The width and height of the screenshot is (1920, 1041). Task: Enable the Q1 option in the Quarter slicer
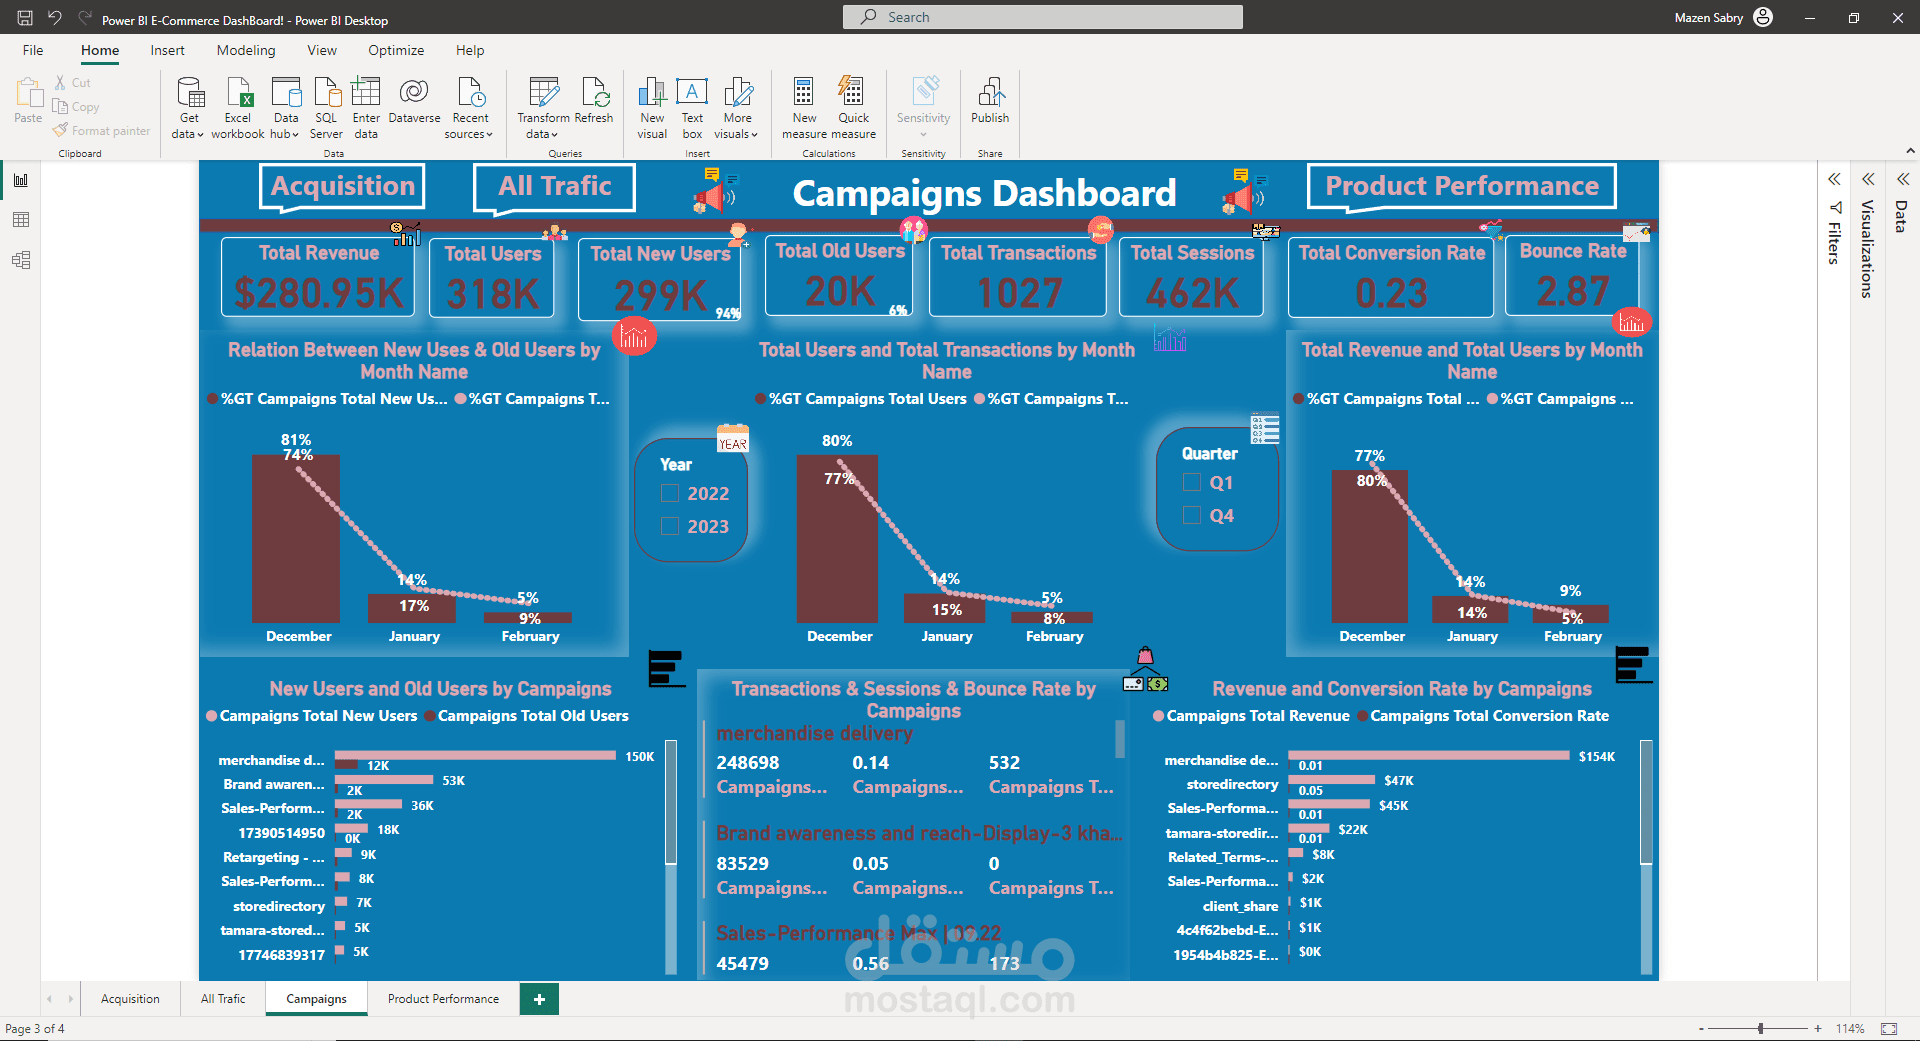1190,481
